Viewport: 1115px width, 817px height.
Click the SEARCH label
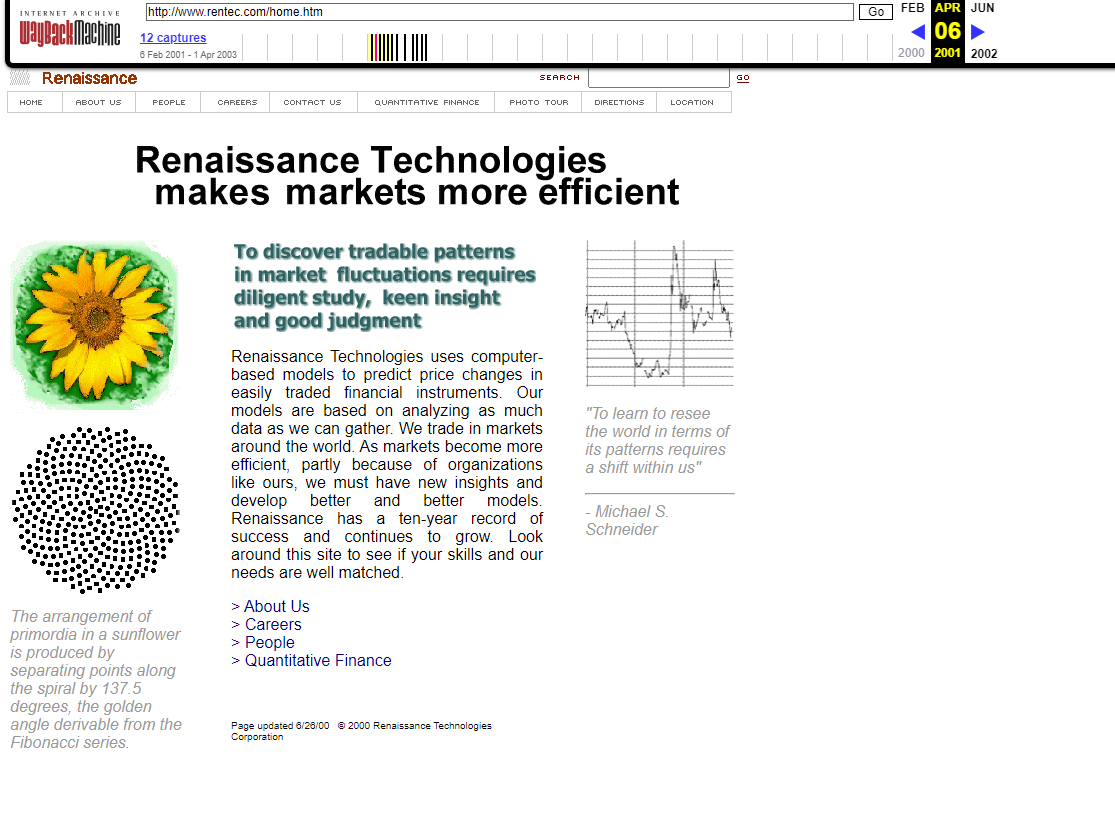(x=560, y=78)
